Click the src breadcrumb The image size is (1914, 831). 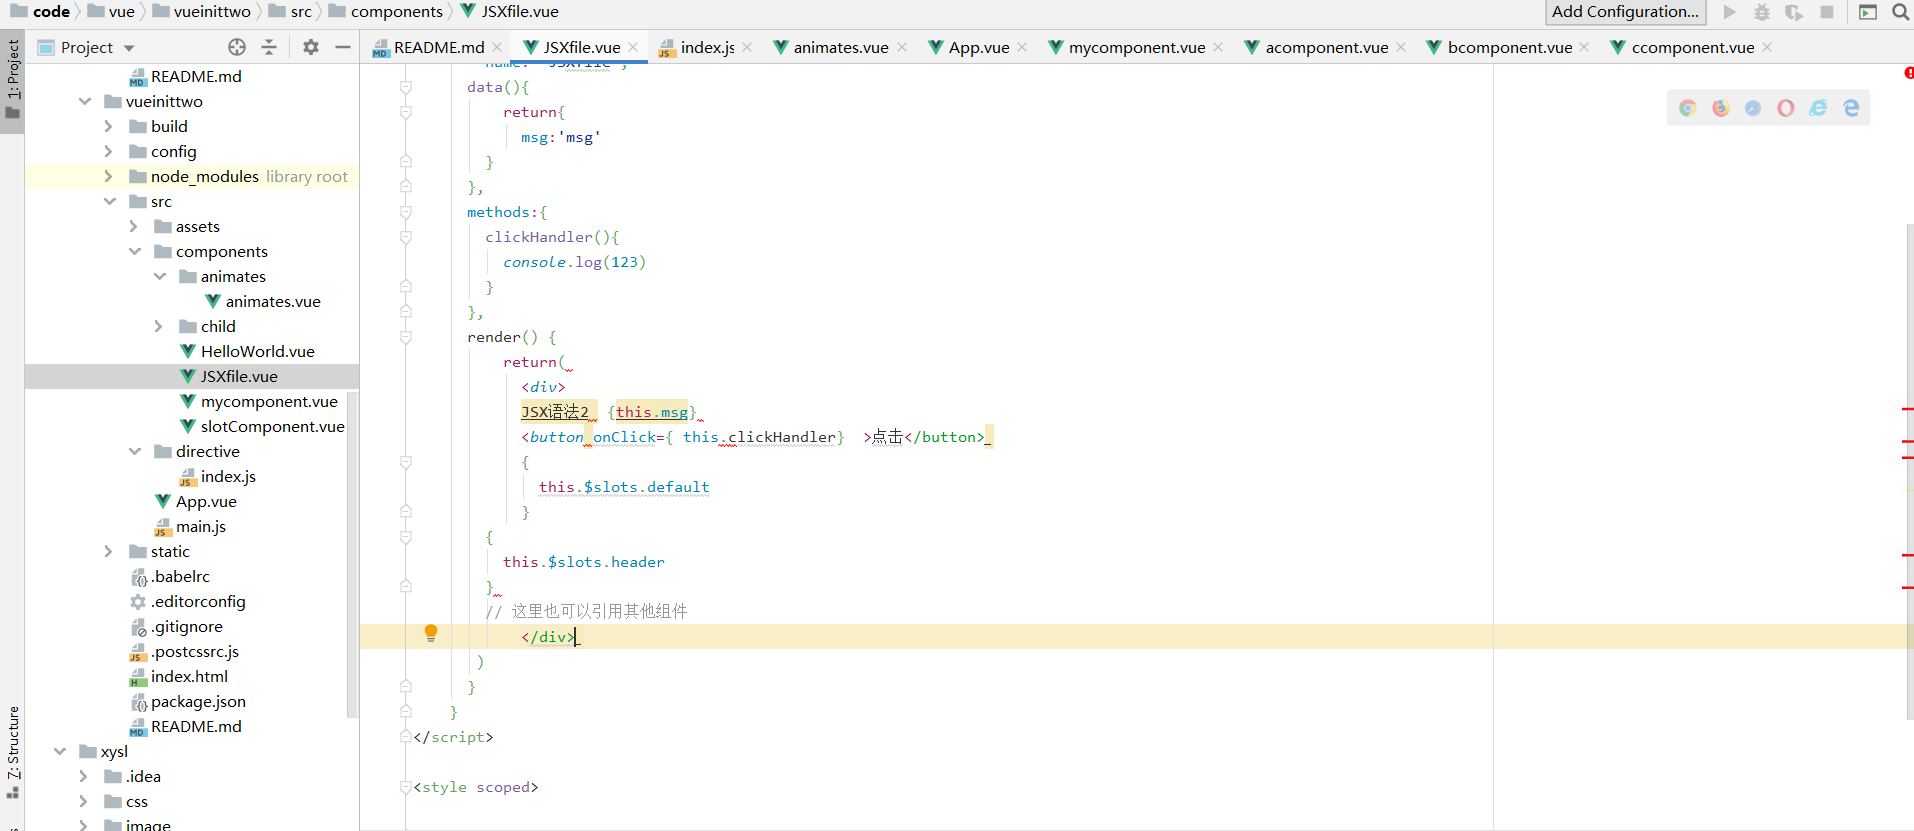pyautogui.click(x=290, y=12)
